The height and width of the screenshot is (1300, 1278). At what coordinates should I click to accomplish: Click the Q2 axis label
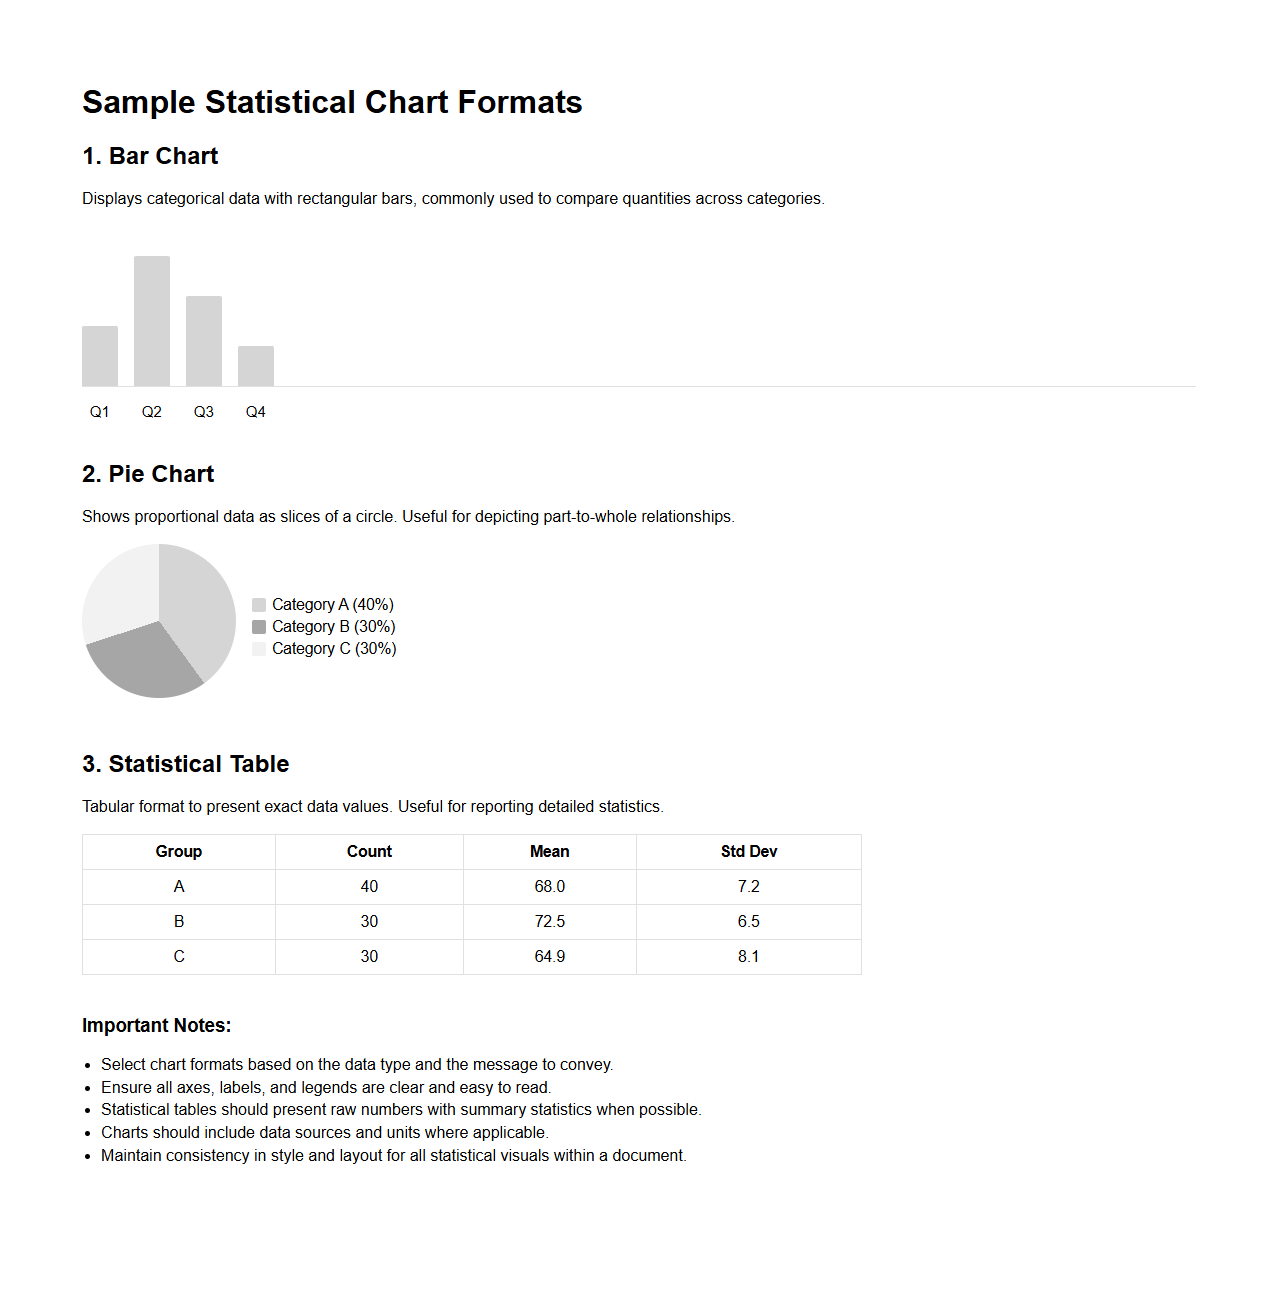(152, 412)
